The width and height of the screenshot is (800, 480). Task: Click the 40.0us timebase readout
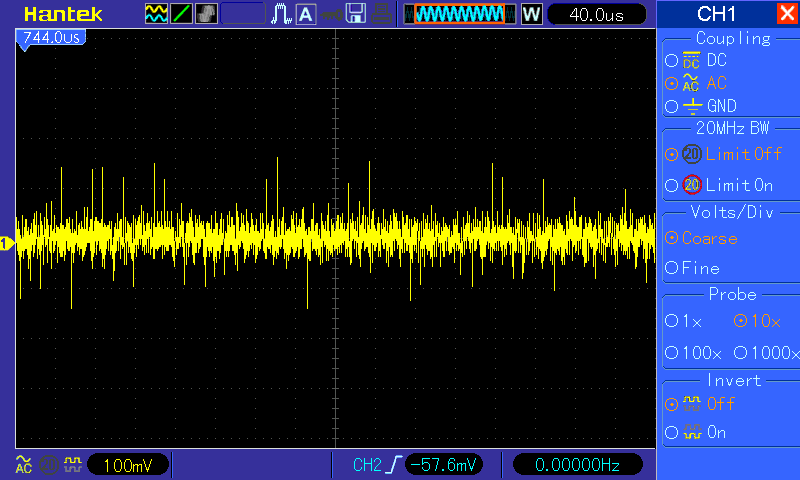click(x=596, y=14)
